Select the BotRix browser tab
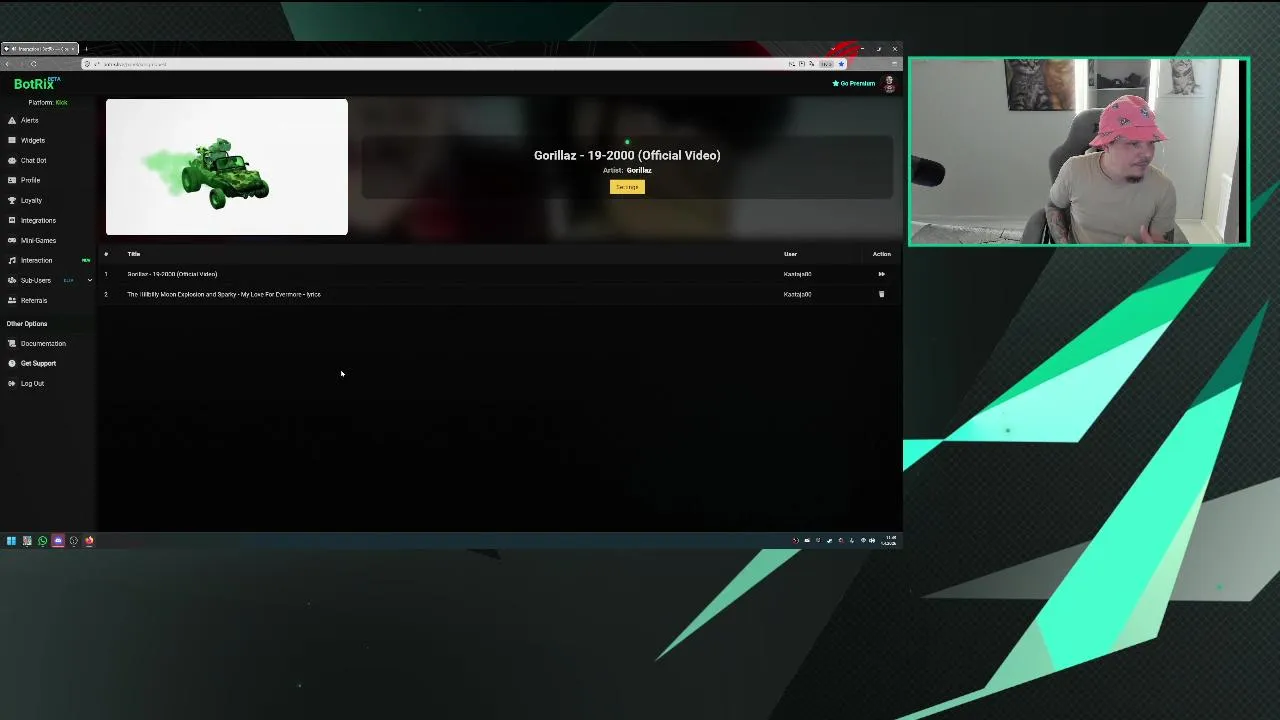This screenshot has height=720, width=1280. pyautogui.click(x=40, y=48)
